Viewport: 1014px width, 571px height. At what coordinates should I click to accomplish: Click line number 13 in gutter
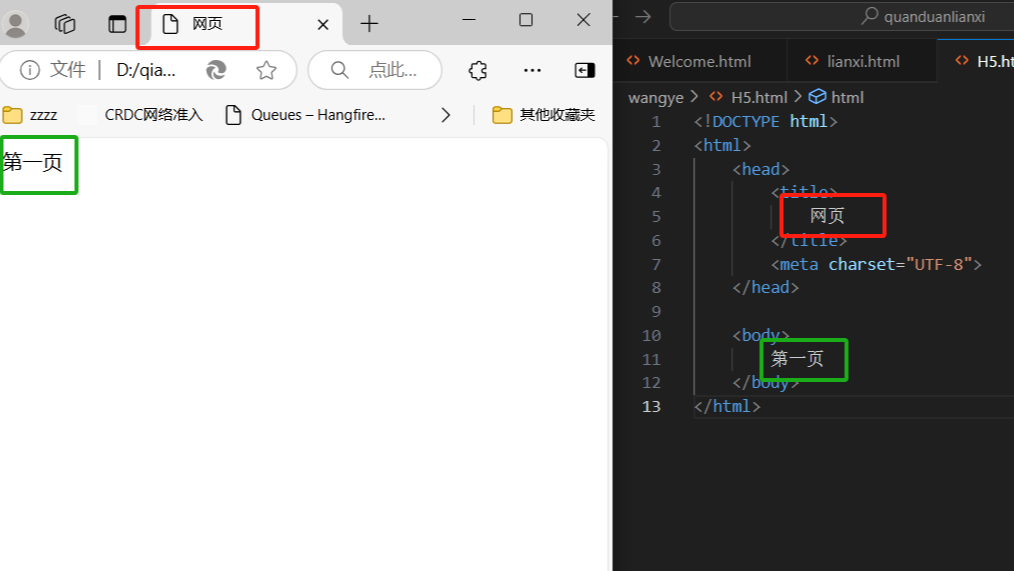(x=651, y=407)
